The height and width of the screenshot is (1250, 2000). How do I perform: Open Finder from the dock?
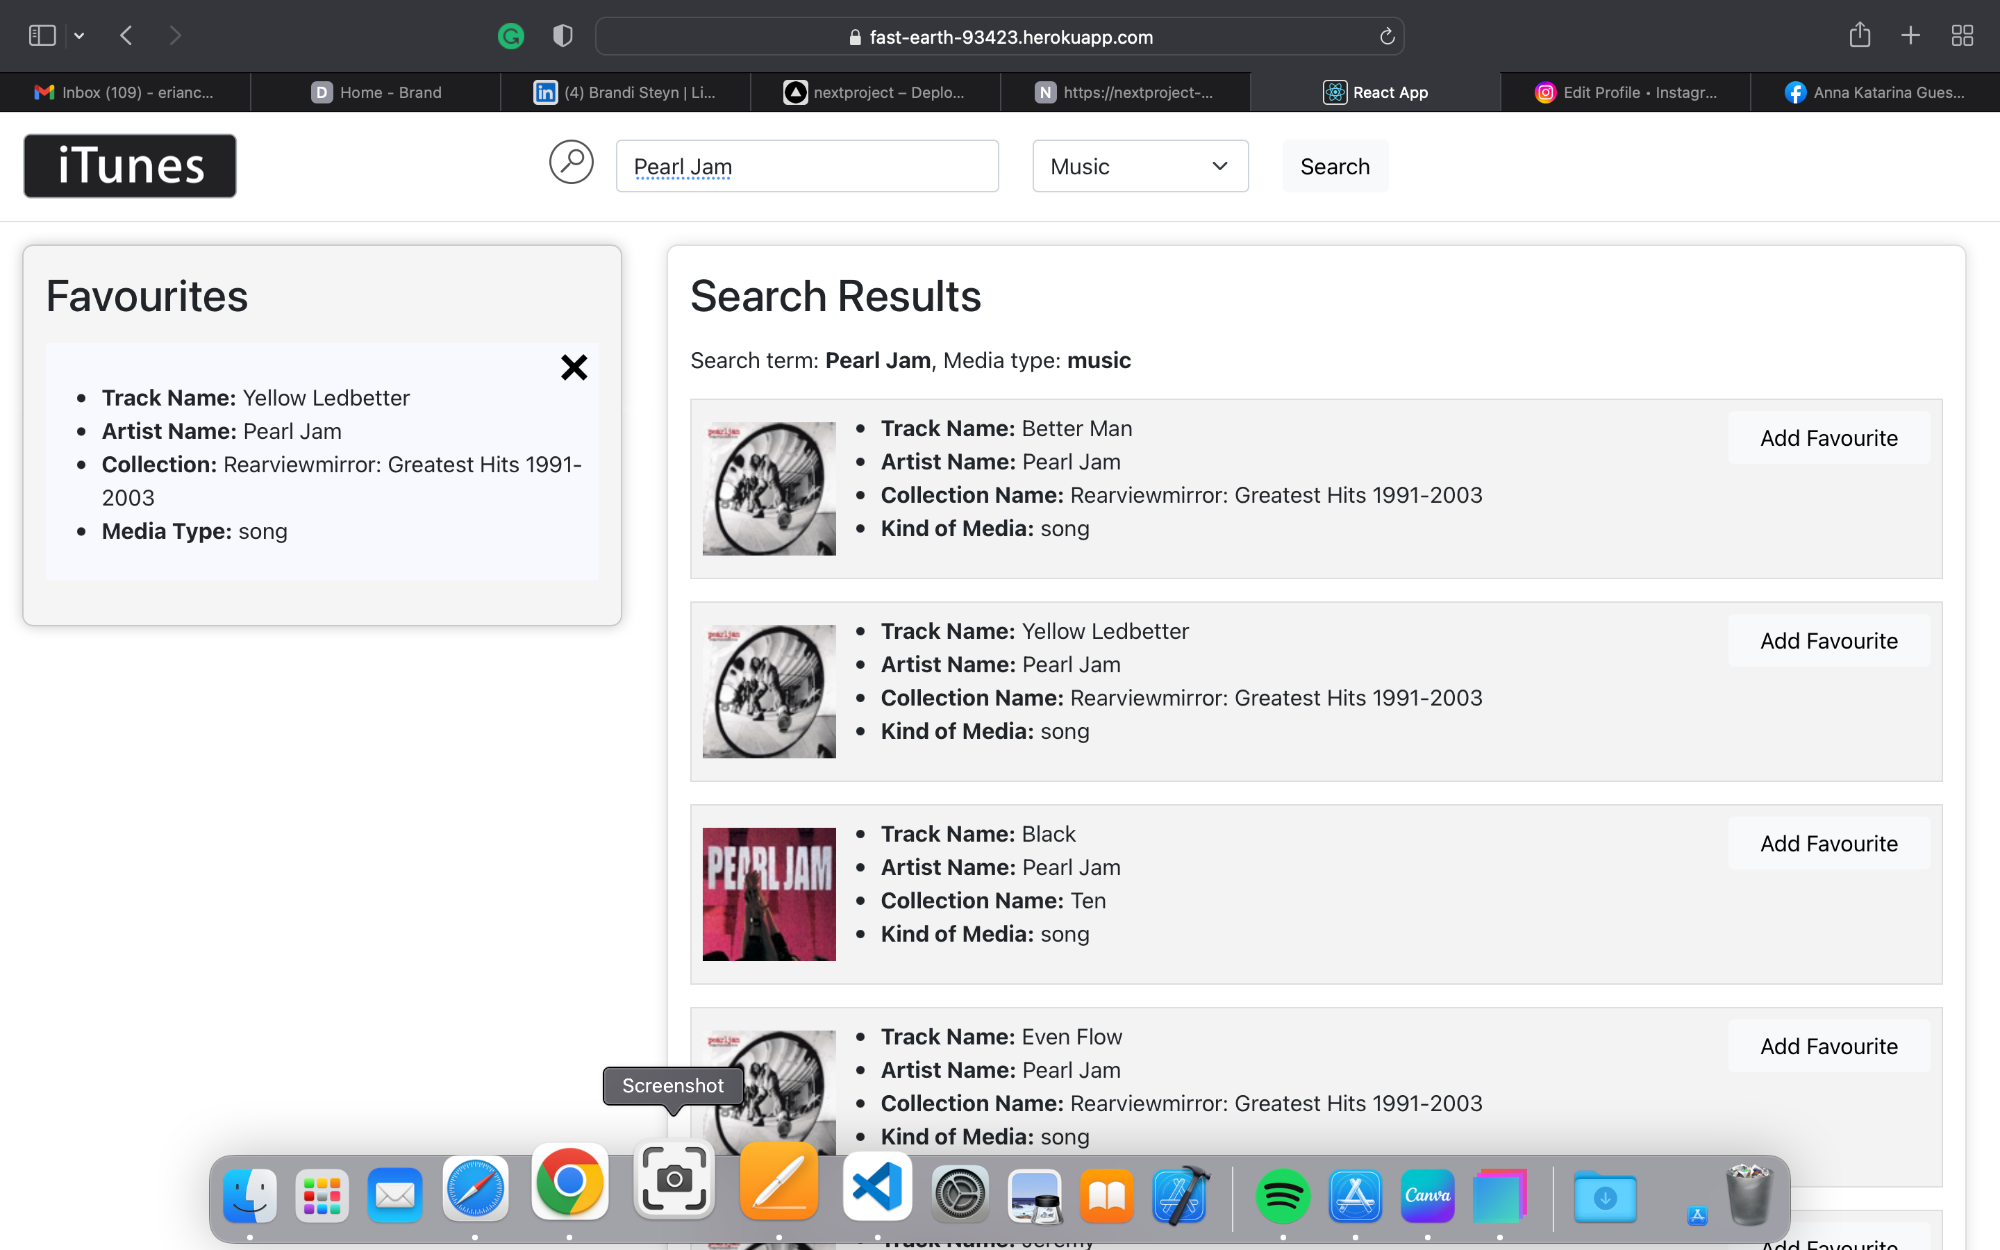click(250, 1194)
